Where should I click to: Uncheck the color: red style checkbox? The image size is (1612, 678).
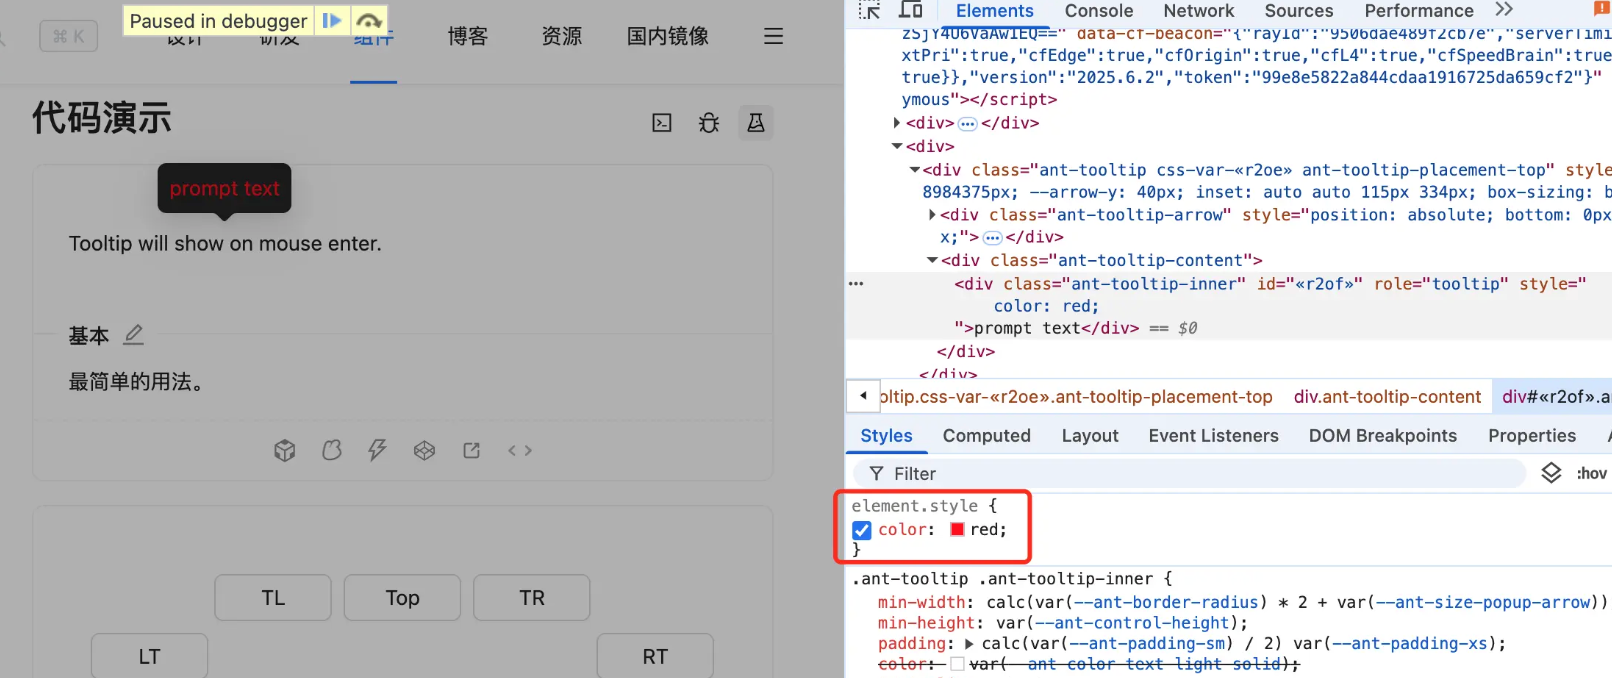point(862,530)
